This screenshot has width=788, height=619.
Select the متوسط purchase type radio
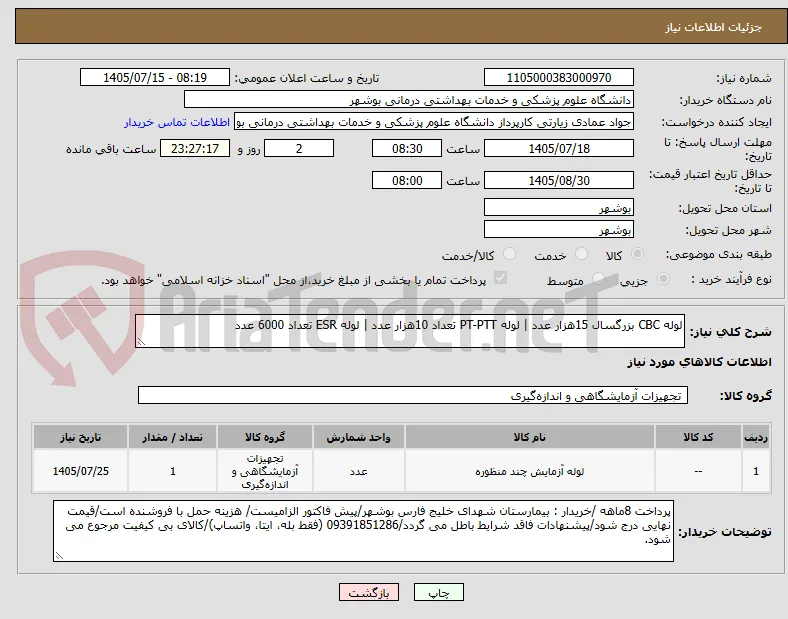click(x=598, y=278)
